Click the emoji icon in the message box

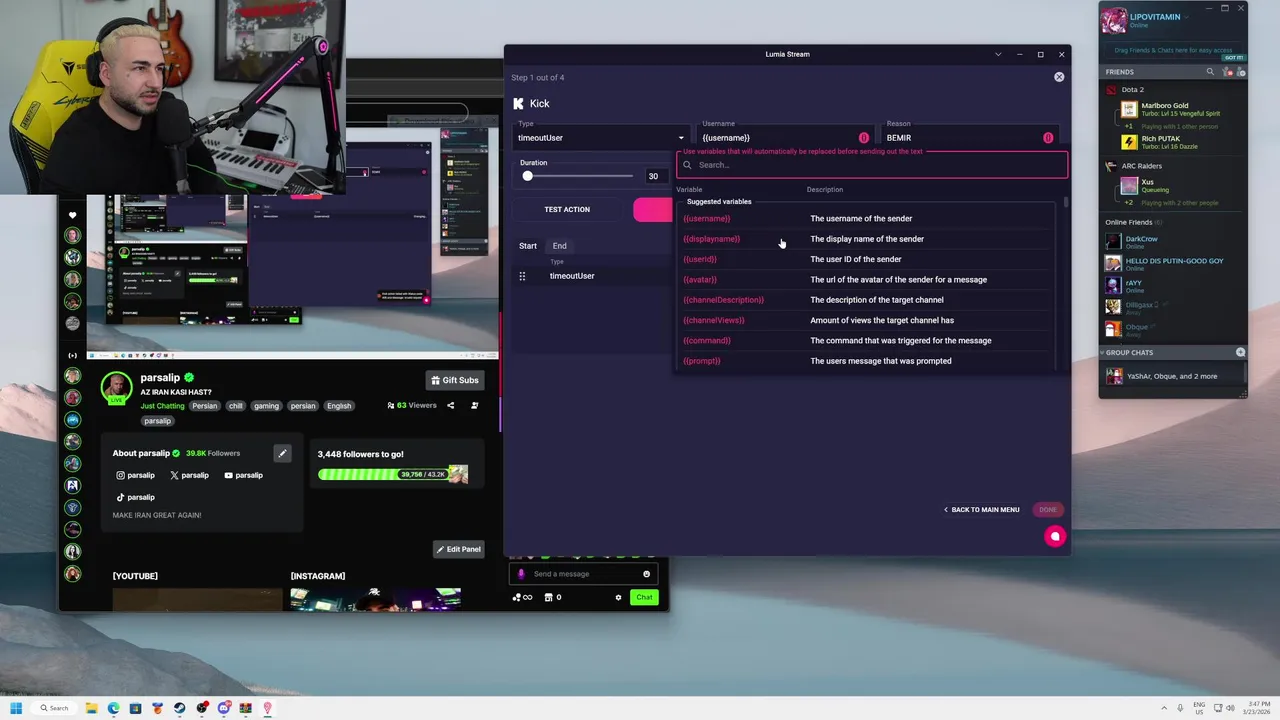click(x=646, y=574)
